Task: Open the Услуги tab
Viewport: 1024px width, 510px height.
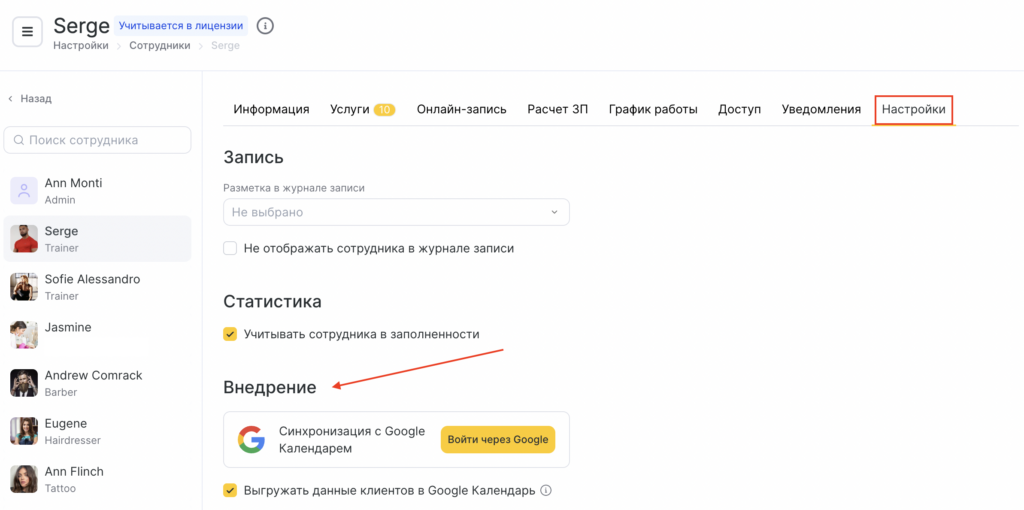Action: (350, 109)
